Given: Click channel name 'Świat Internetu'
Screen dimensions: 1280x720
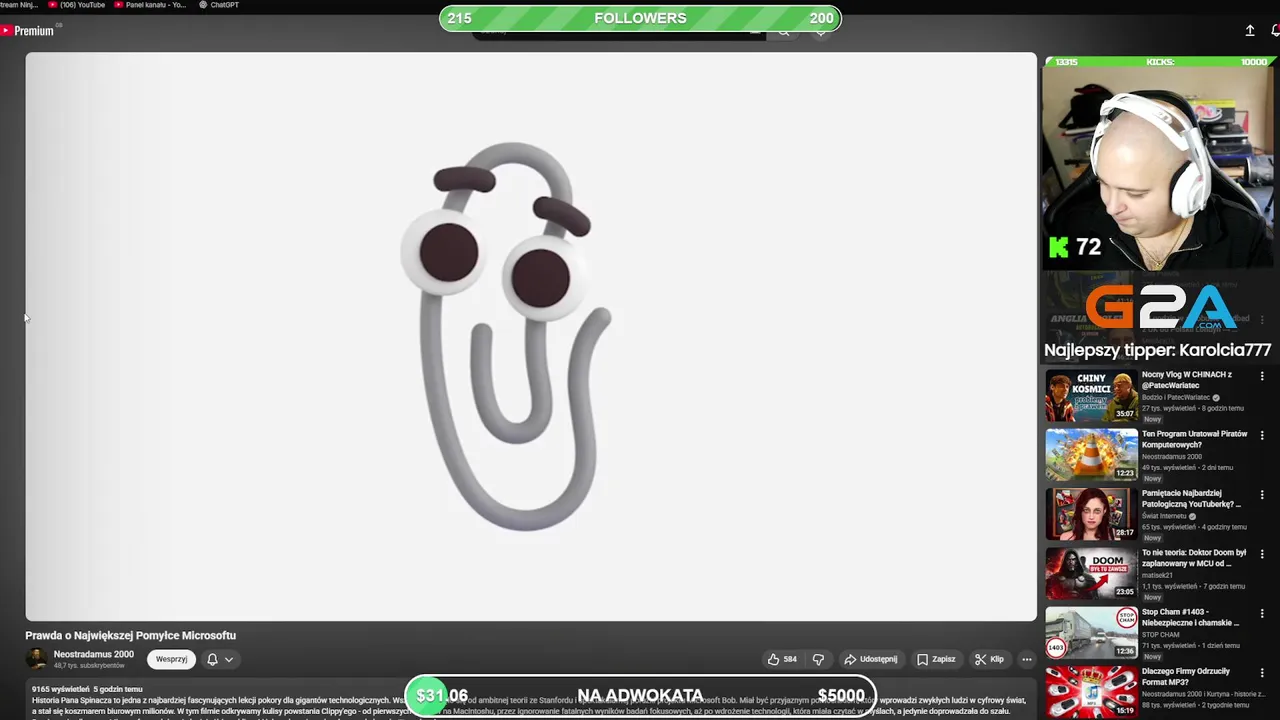Looking at the screenshot, I should [x=1164, y=516].
